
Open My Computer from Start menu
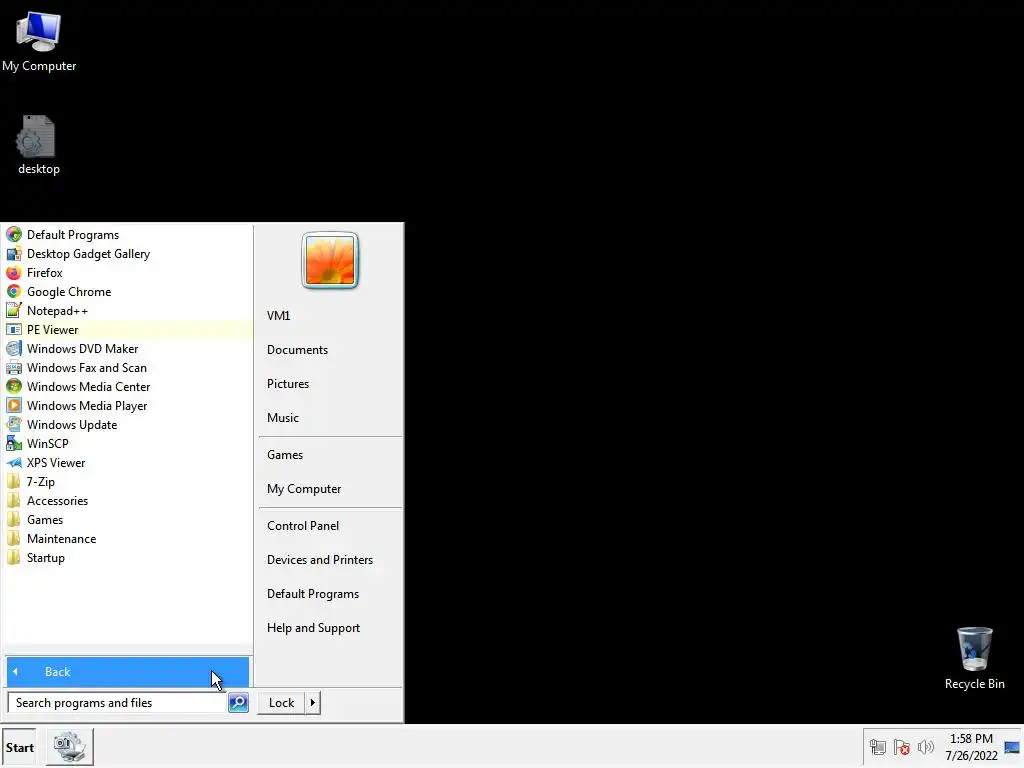point(304,488)
